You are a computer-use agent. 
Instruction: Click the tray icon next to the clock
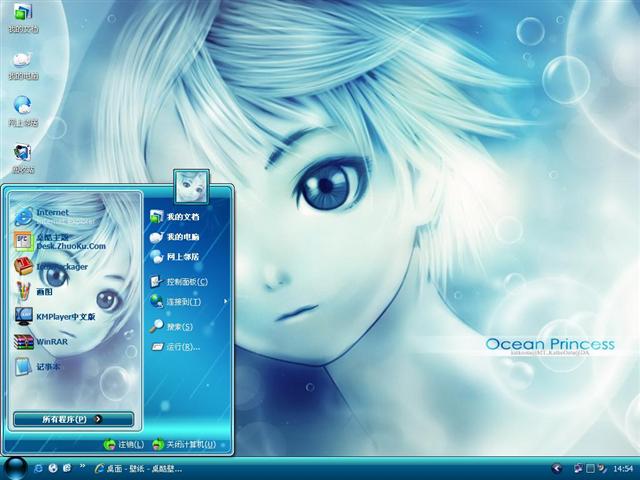[602, 468]
